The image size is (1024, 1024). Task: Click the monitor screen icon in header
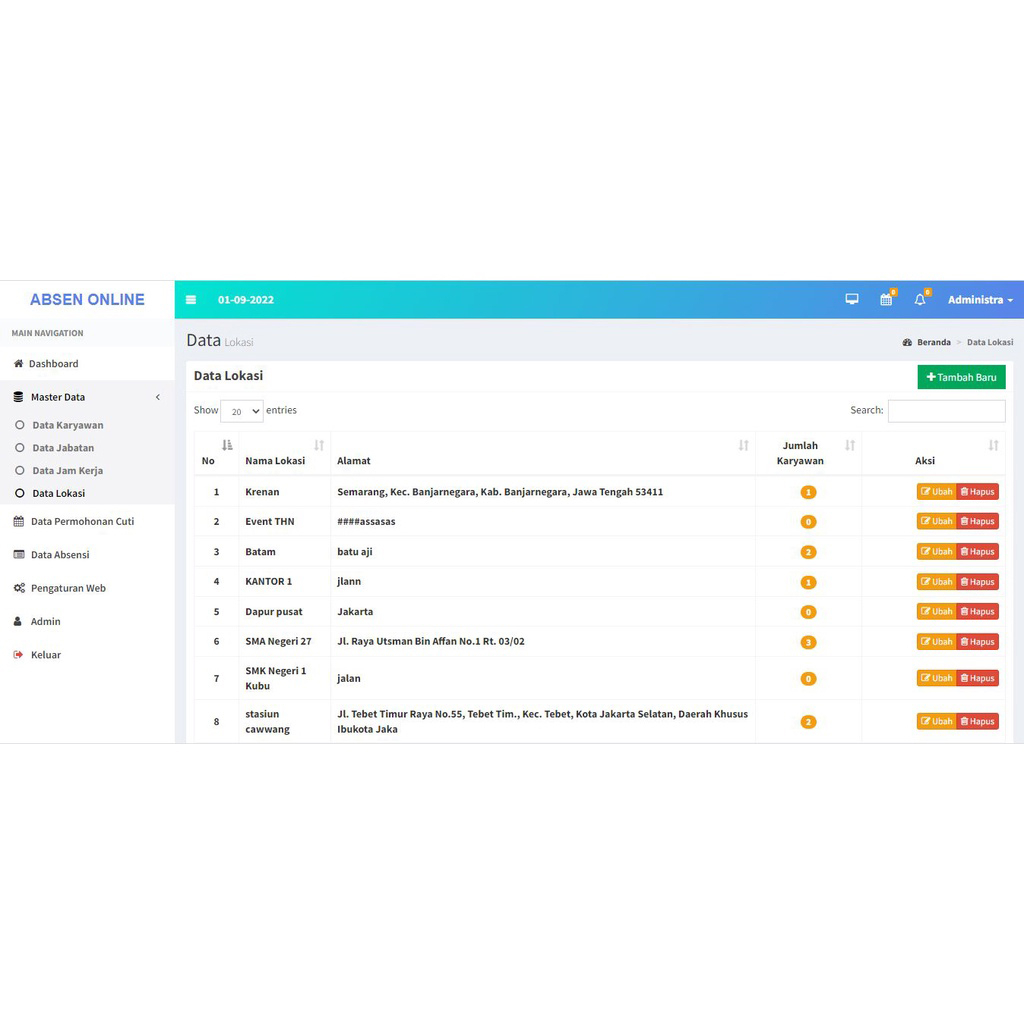point(852,299)
